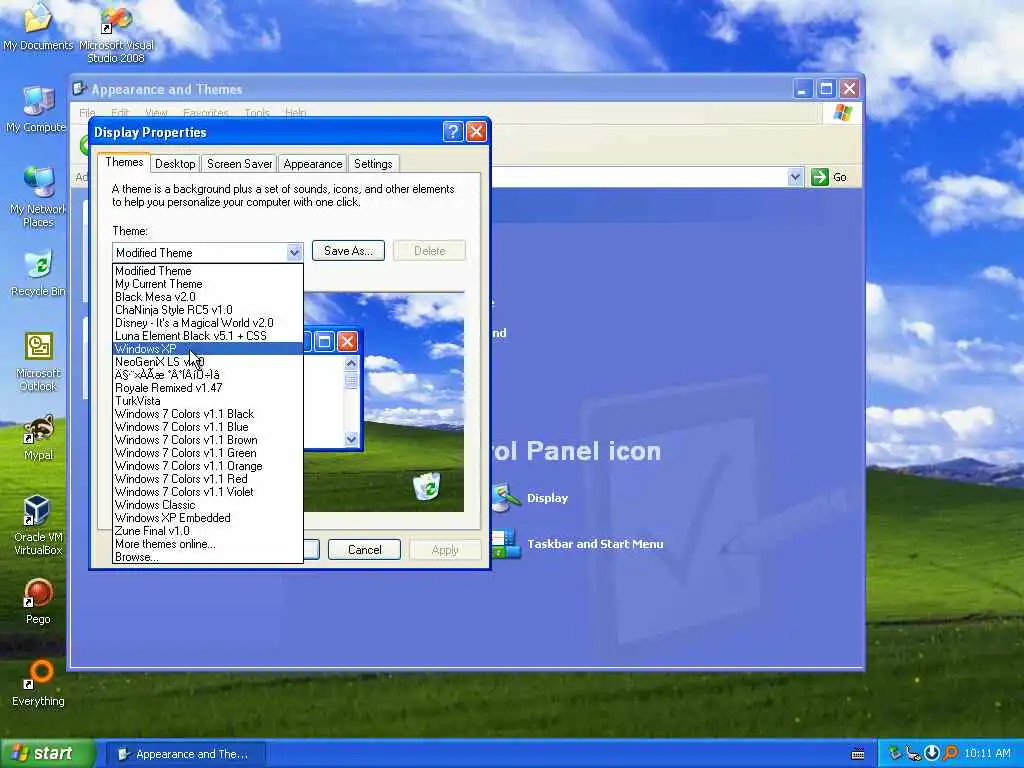Choose Modified Theme from the list
The width and height of the screenshot is (1024, 768).
[208, 271]
